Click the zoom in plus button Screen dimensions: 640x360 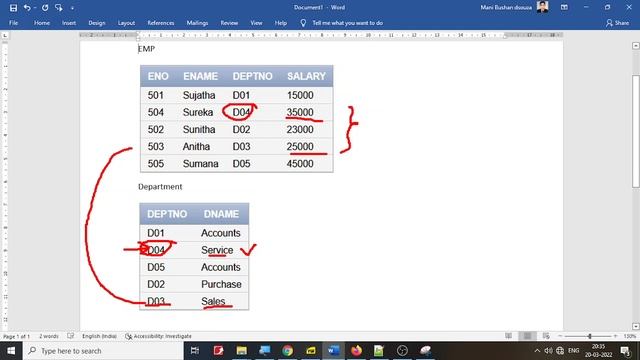[x=616, y=336]
